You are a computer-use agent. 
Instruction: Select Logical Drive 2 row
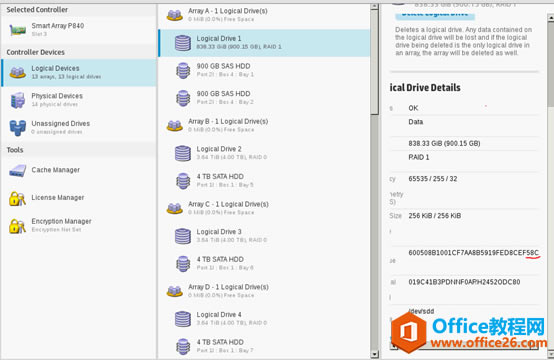264,153
